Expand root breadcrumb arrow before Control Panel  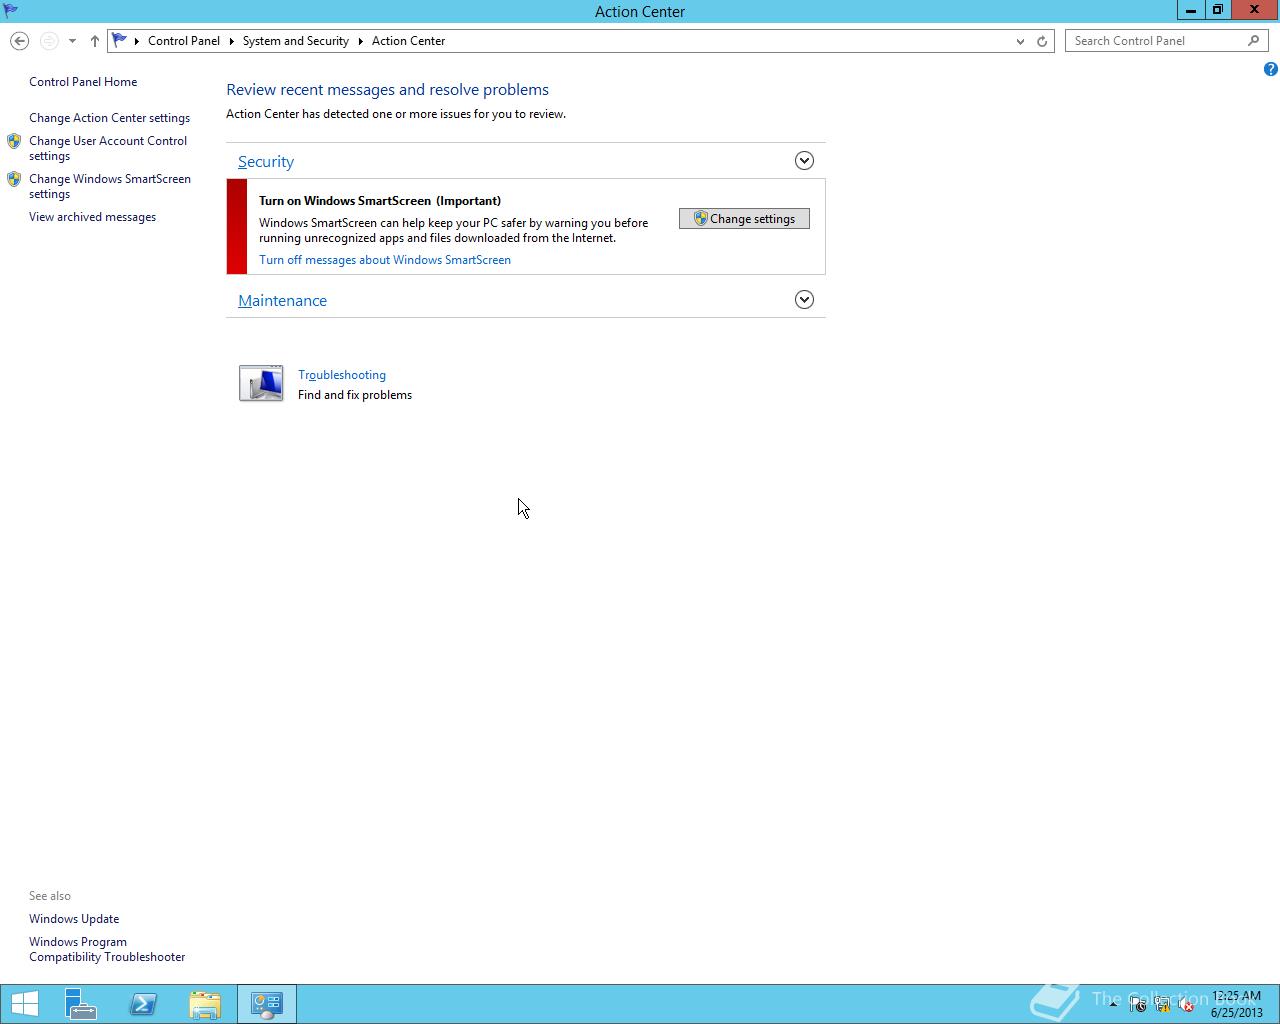click(x=137, y=41)
